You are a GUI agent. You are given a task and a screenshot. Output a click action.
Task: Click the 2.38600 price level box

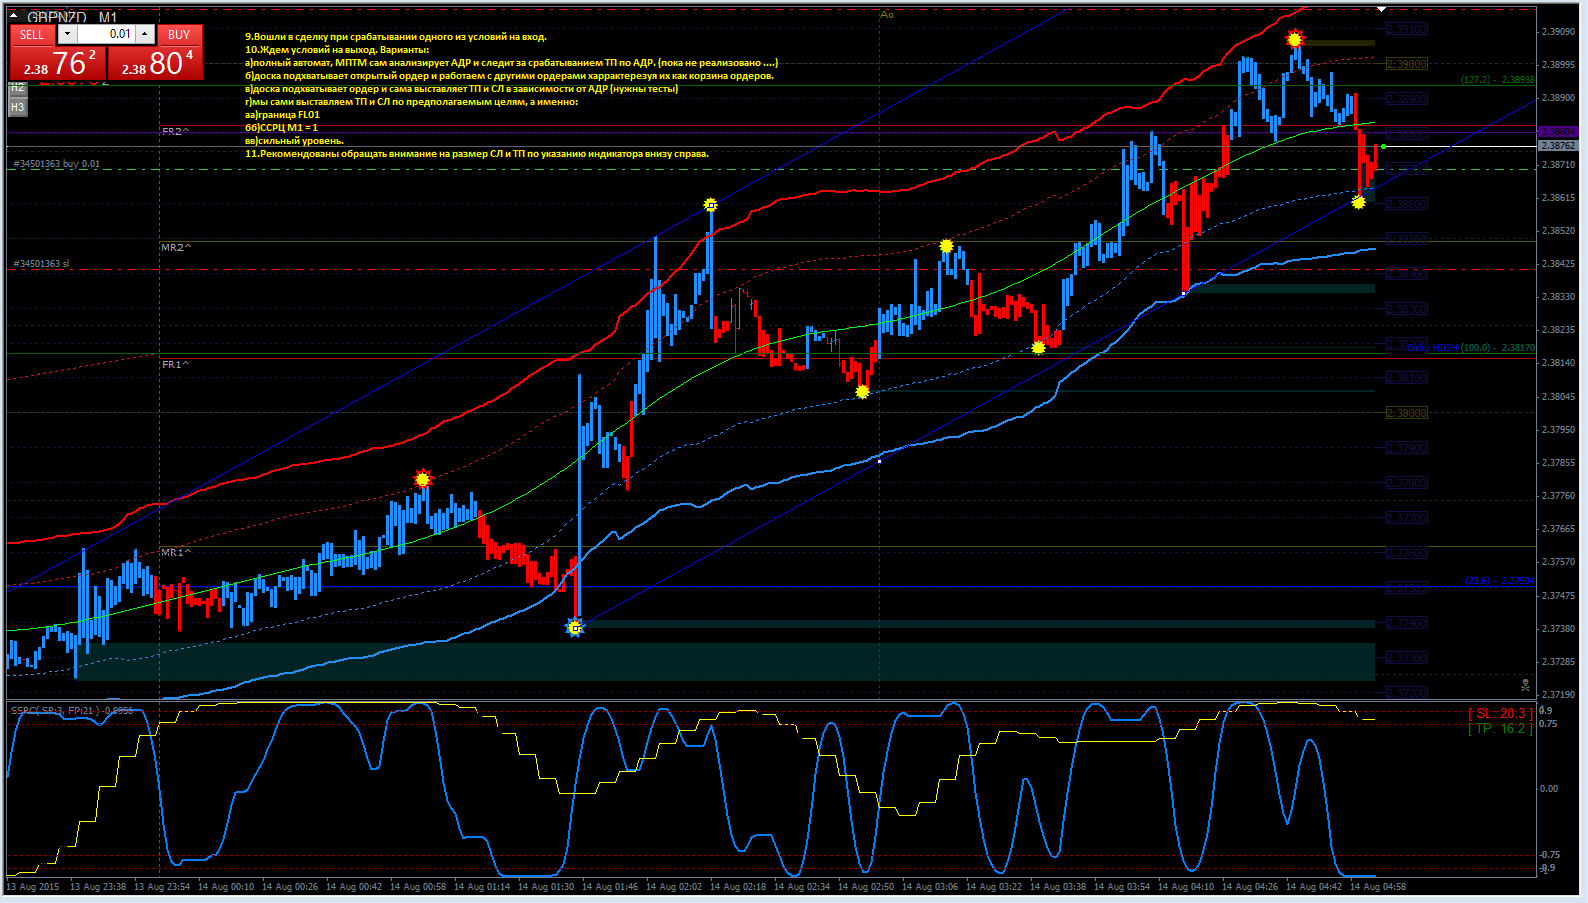click(x=1407, y=204)
